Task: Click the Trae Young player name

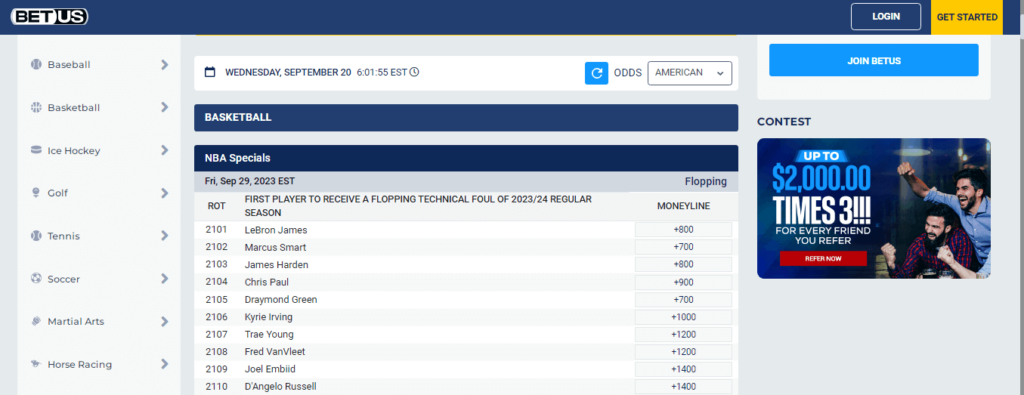Action: click(269, 334)
